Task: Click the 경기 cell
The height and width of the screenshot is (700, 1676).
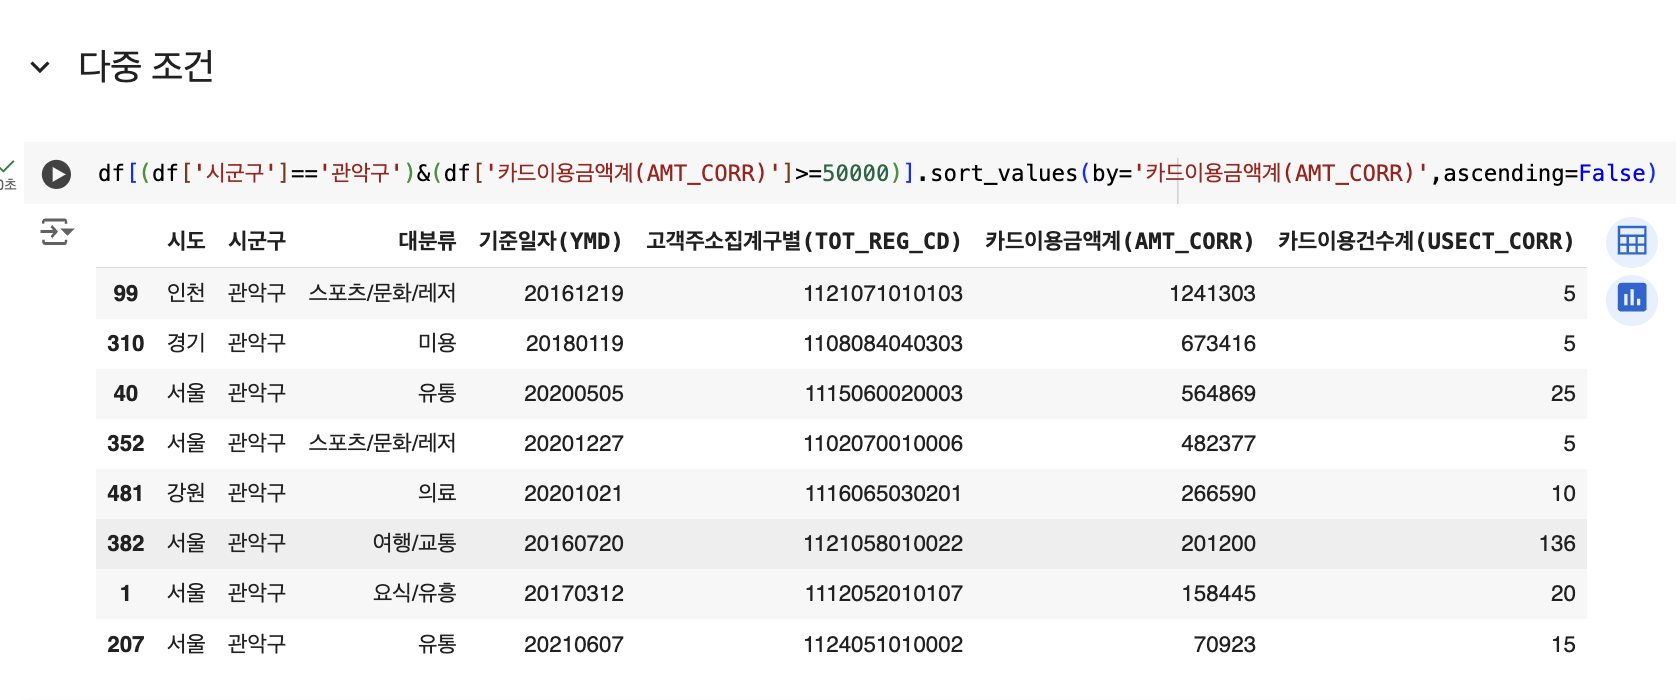Action: click(186, 343)
